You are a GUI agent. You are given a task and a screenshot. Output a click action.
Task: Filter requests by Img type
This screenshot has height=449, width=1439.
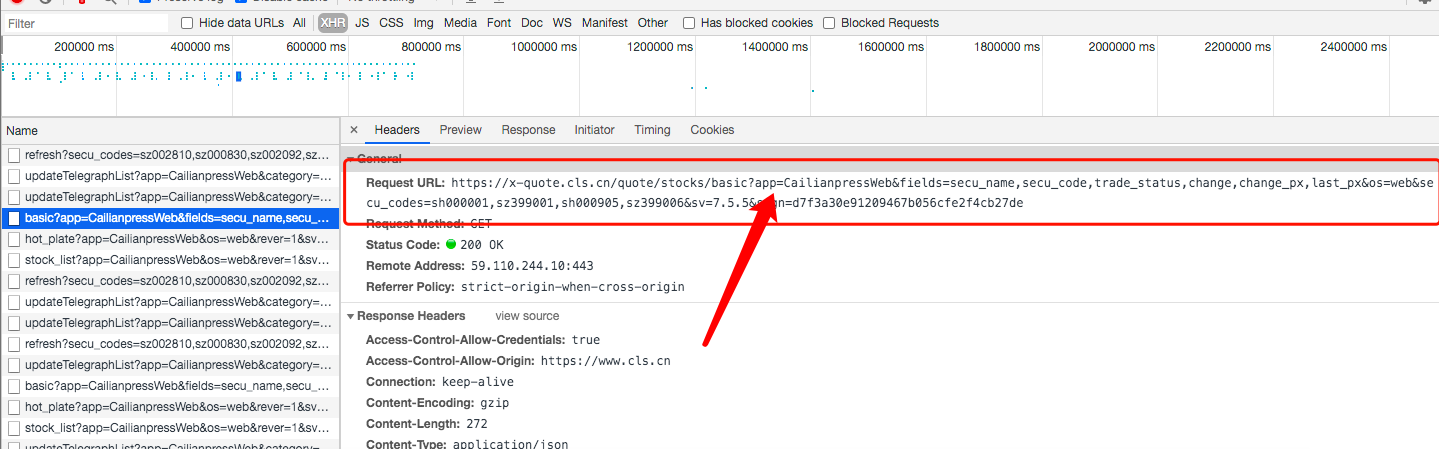tap(424, 23)
